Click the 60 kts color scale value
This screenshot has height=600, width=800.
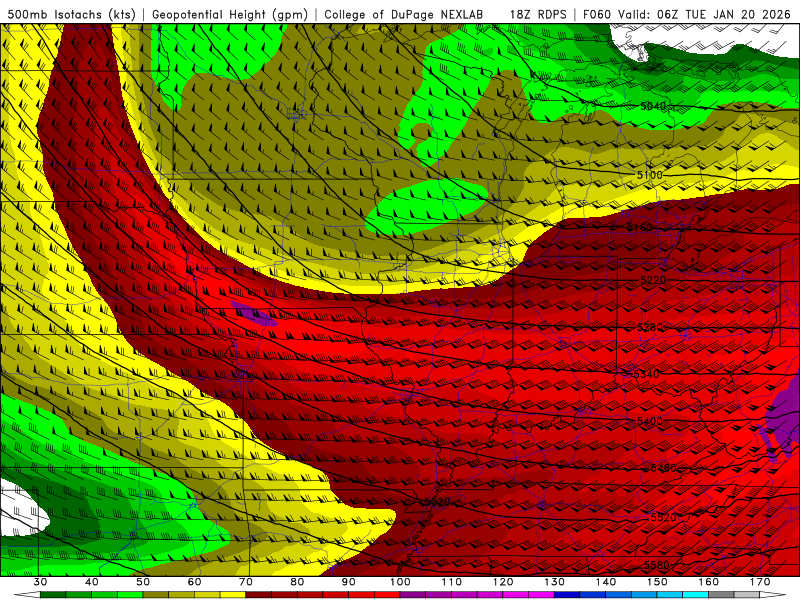(194, 582)
